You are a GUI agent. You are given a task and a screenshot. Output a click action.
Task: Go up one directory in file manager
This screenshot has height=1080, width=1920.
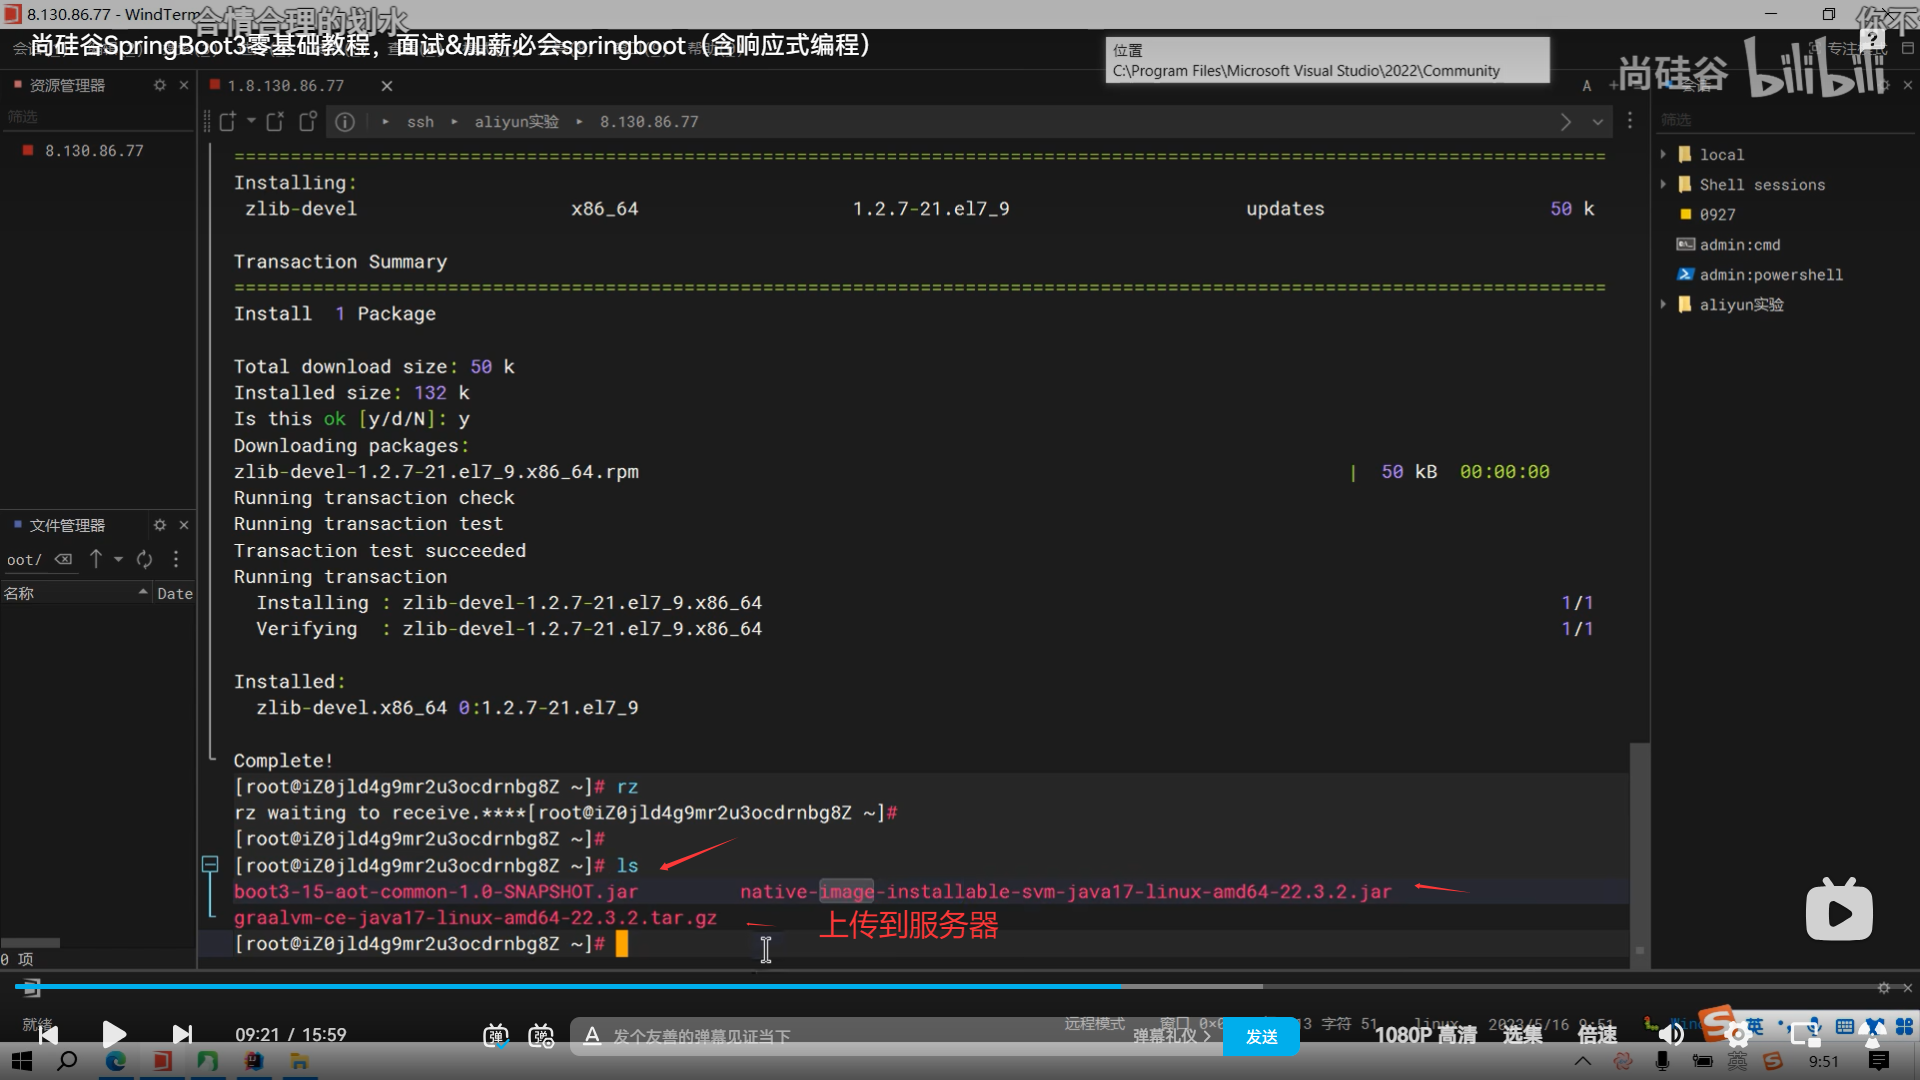96,559
